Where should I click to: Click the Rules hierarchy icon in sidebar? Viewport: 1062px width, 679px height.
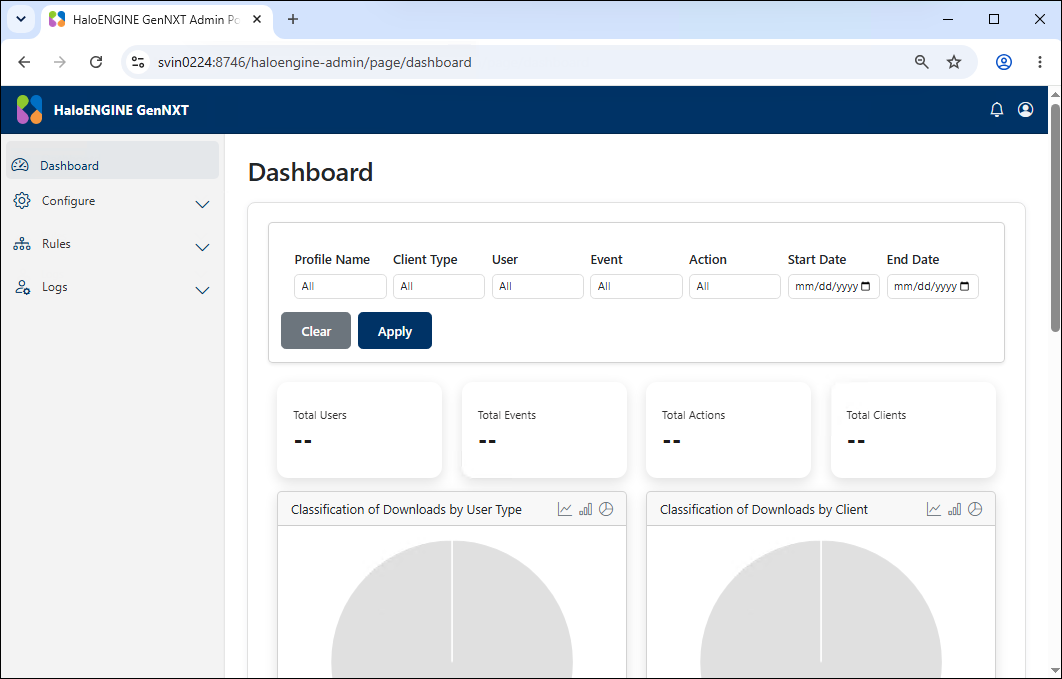(22, 244)
